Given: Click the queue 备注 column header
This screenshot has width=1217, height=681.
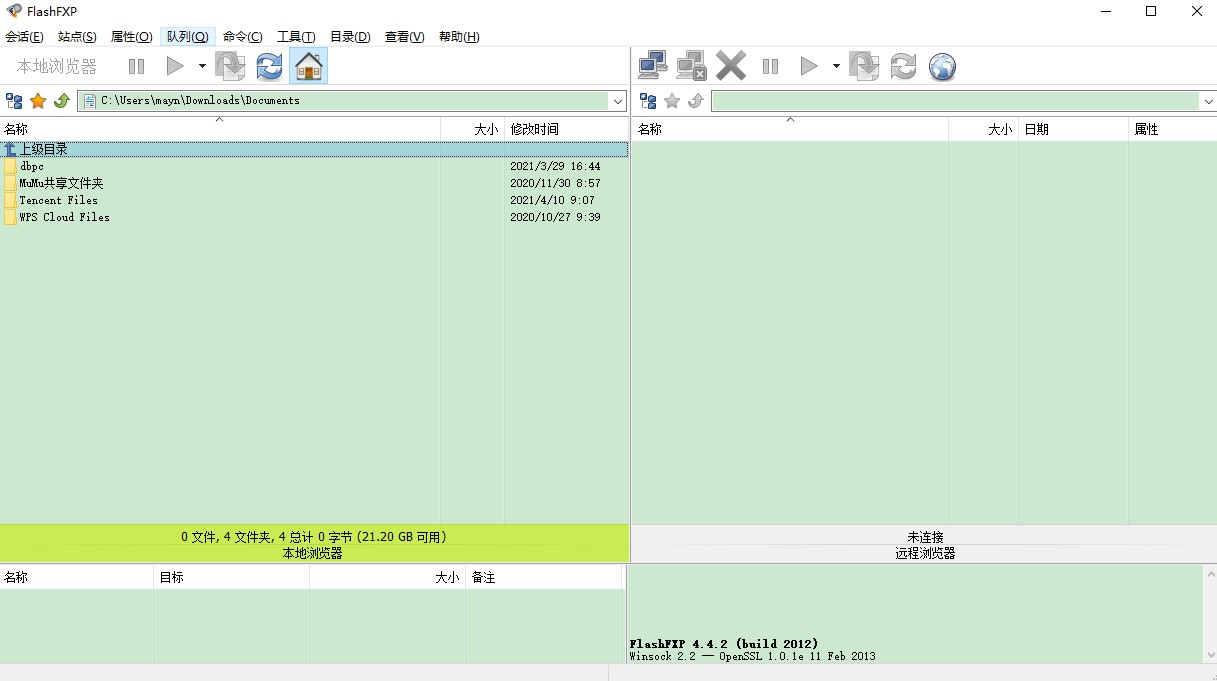Looking at the screenshot, I should point(545,577).
